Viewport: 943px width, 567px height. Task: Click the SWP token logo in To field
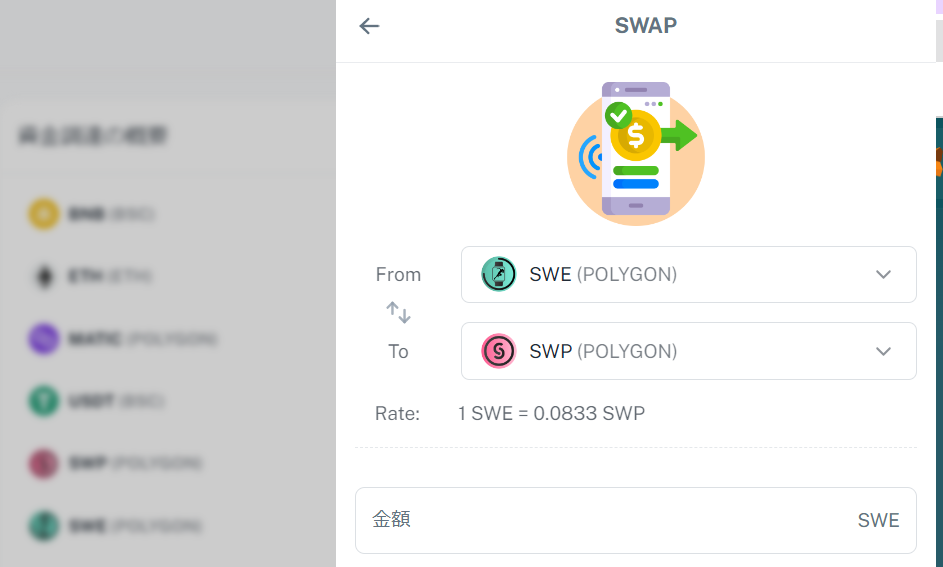tap(498, 351)
